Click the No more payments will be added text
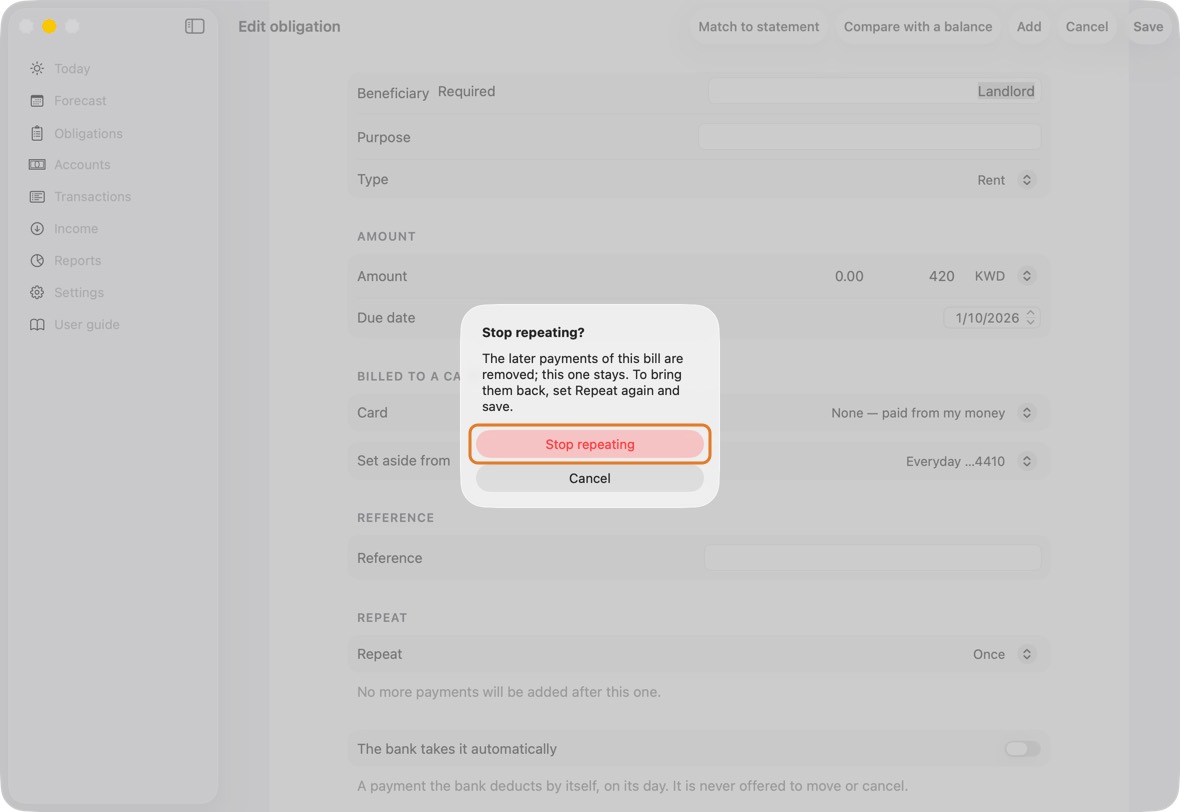 pos(509,692)
